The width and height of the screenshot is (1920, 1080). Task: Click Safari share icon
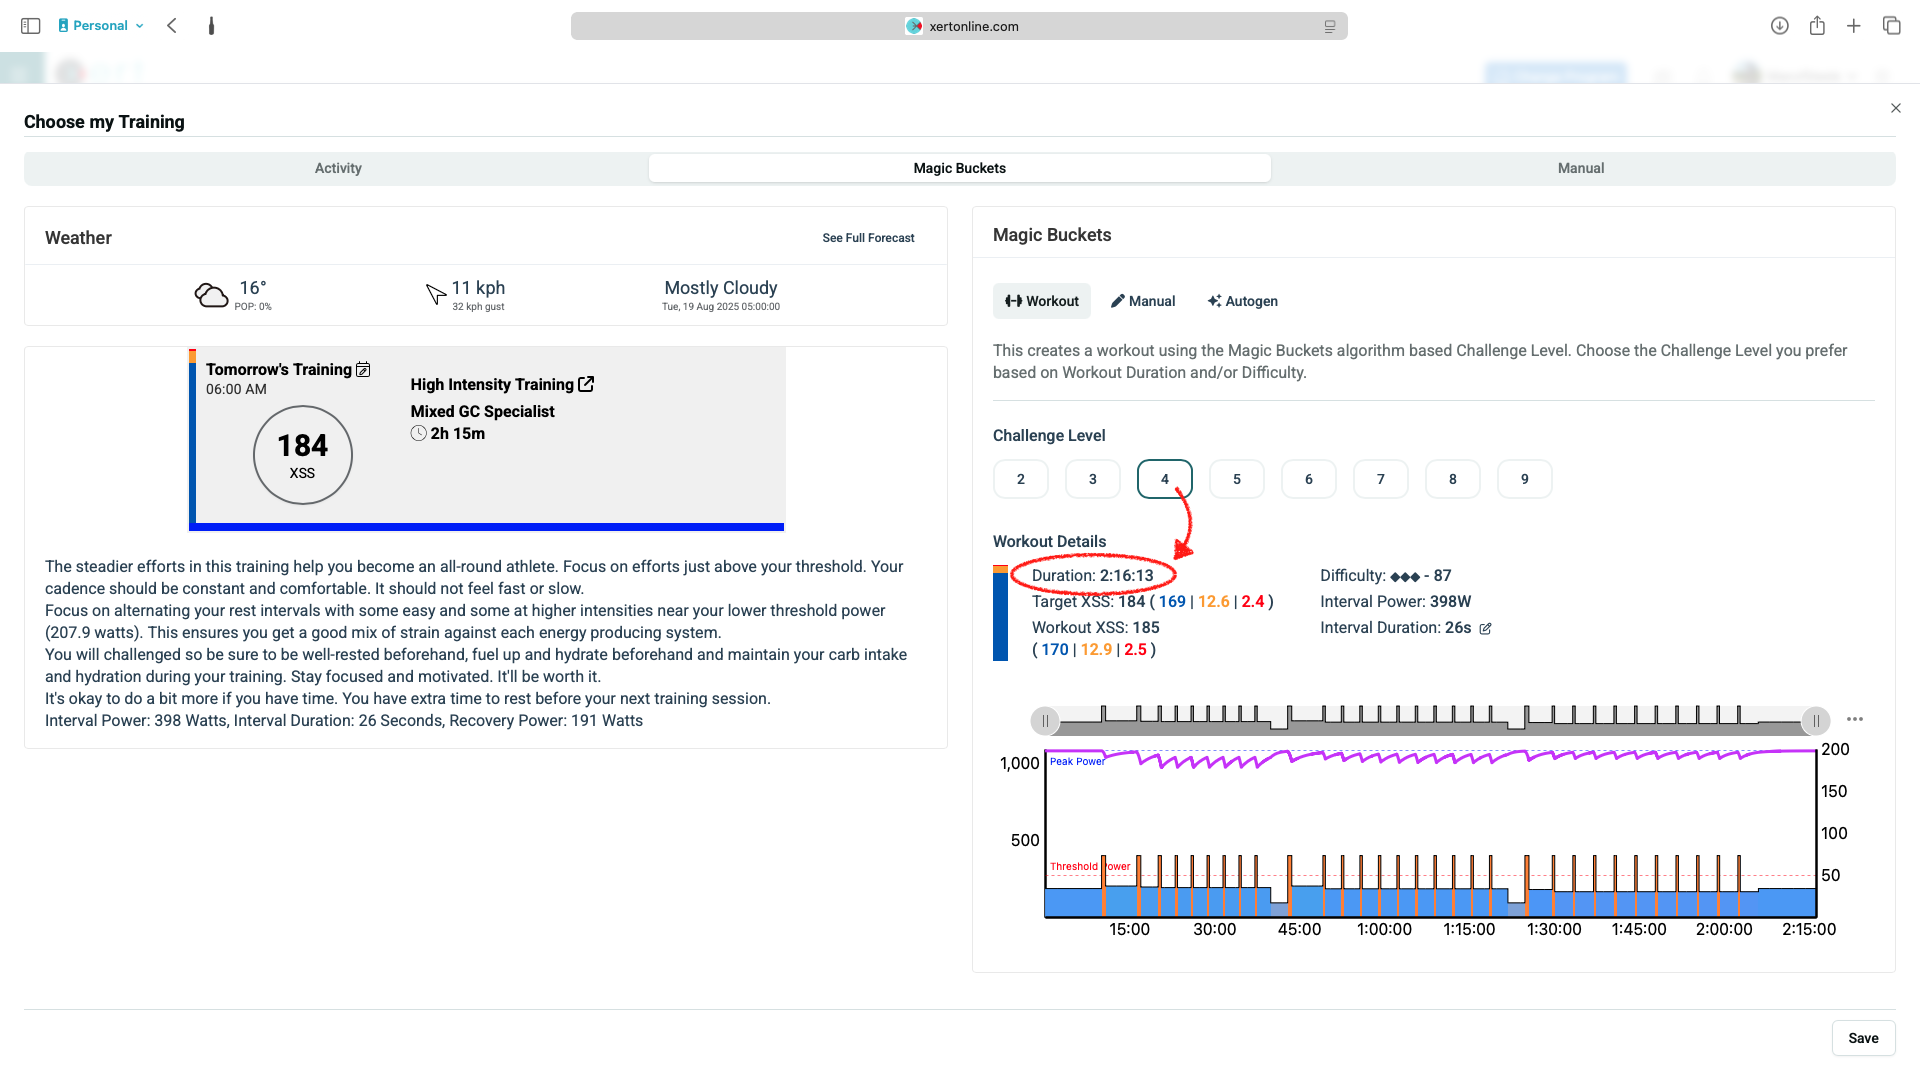coord(1817,26)
